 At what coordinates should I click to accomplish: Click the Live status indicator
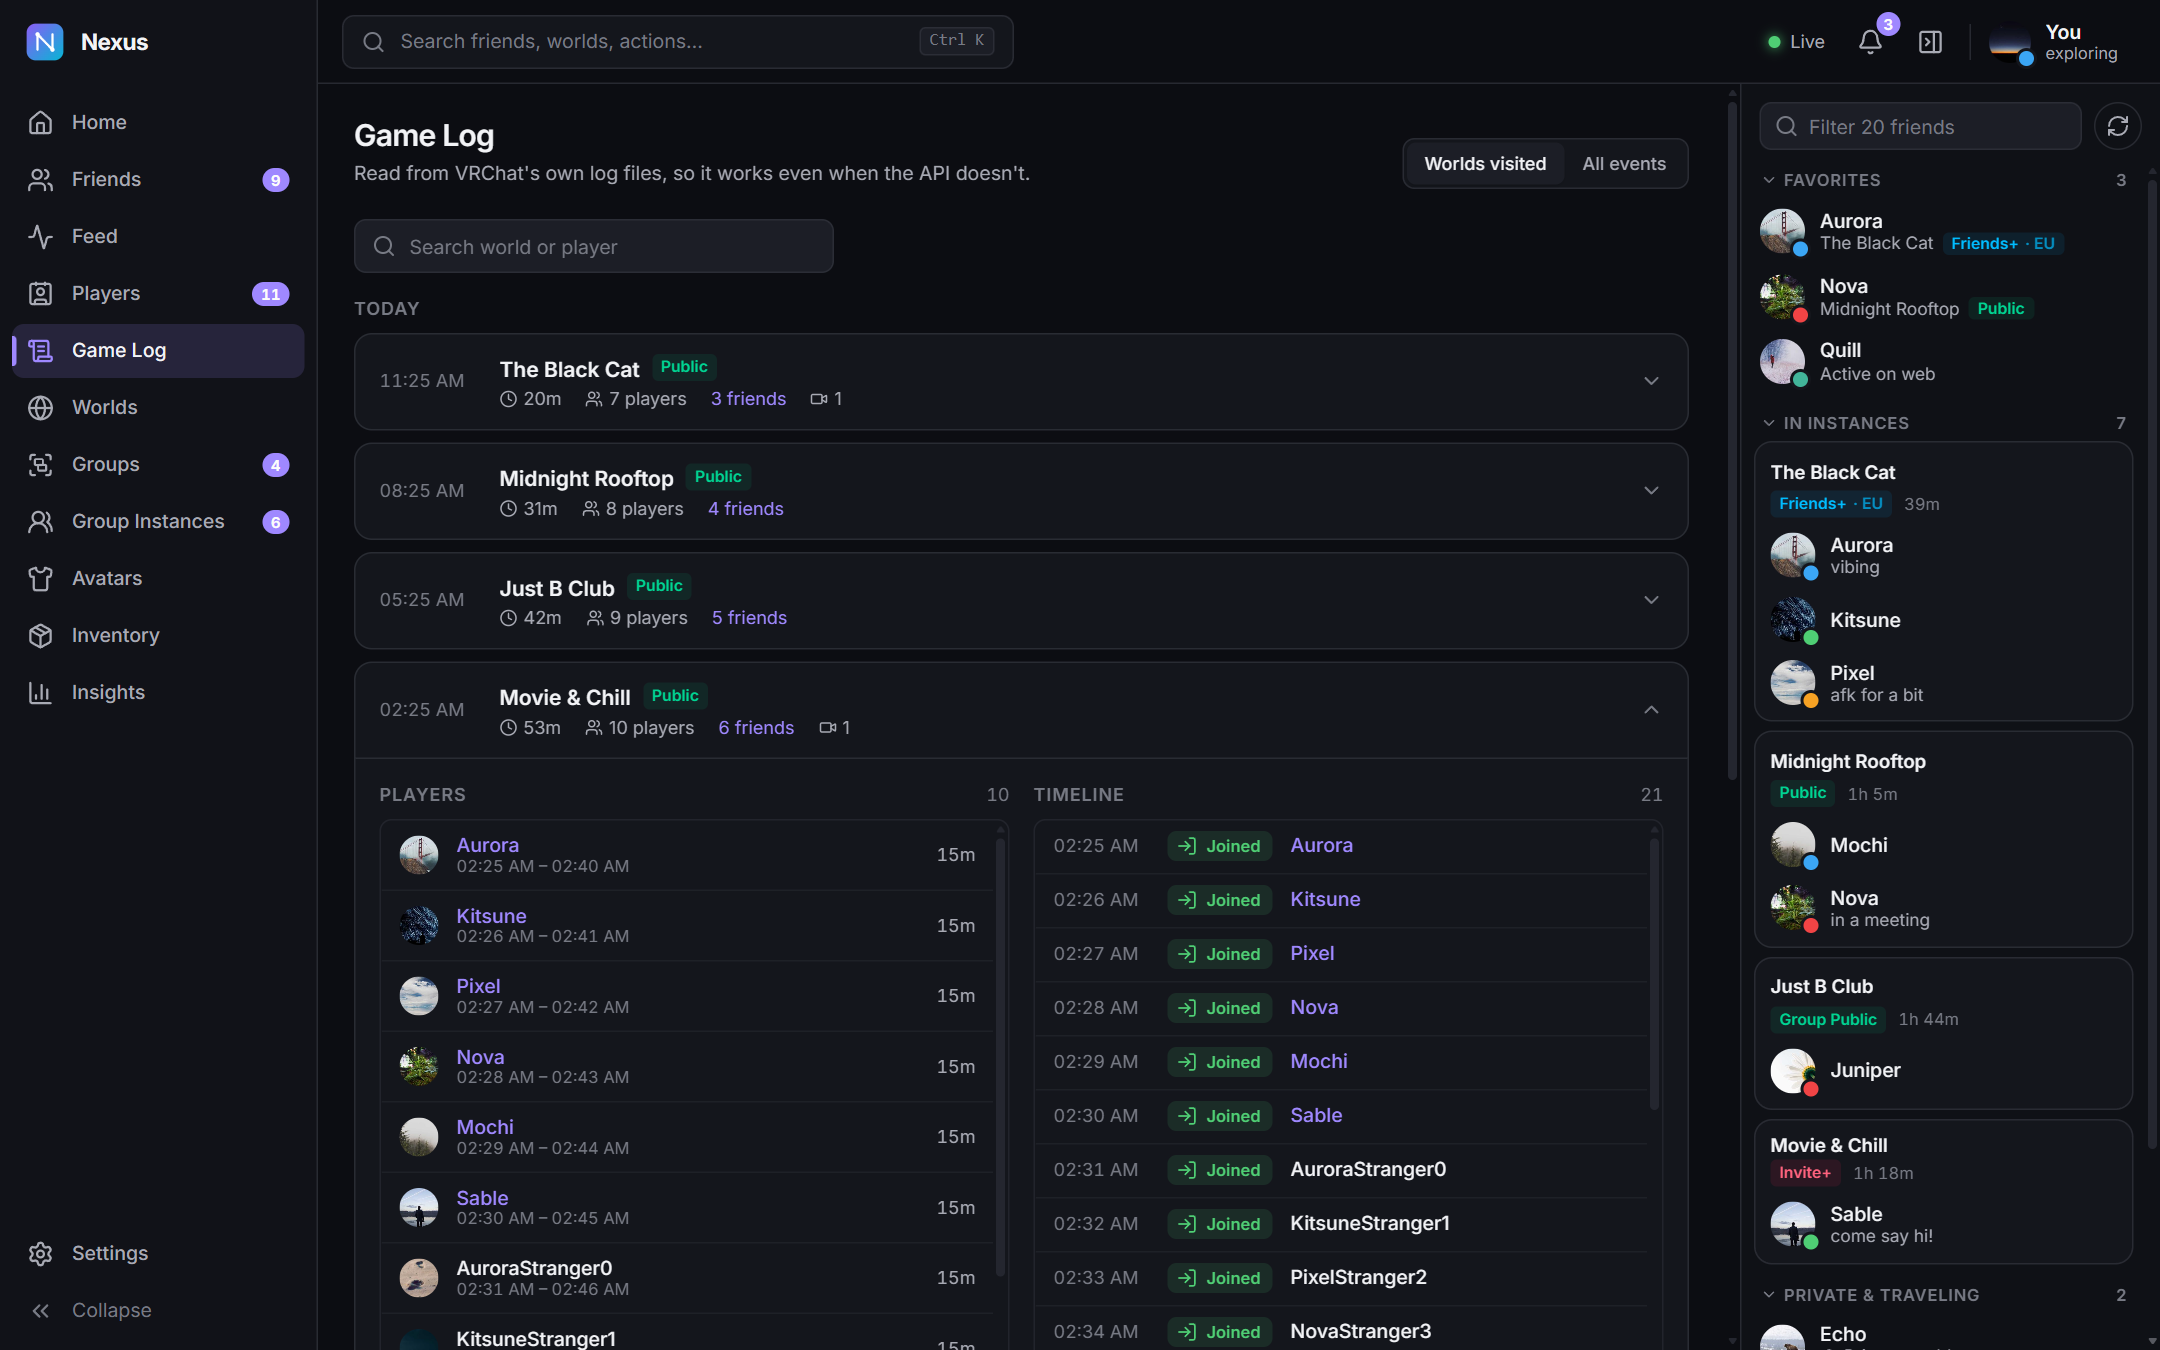(1796, 42)
